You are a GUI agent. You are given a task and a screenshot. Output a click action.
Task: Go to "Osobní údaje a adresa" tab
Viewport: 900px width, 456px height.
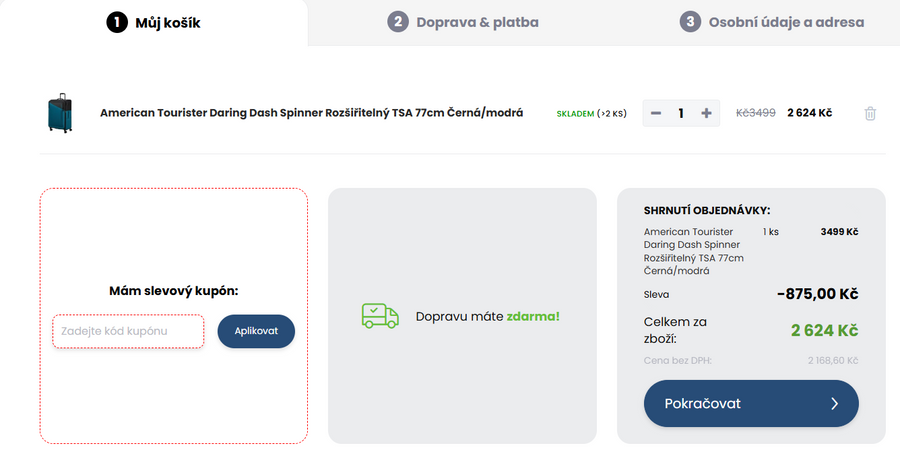tap(786, 22)
